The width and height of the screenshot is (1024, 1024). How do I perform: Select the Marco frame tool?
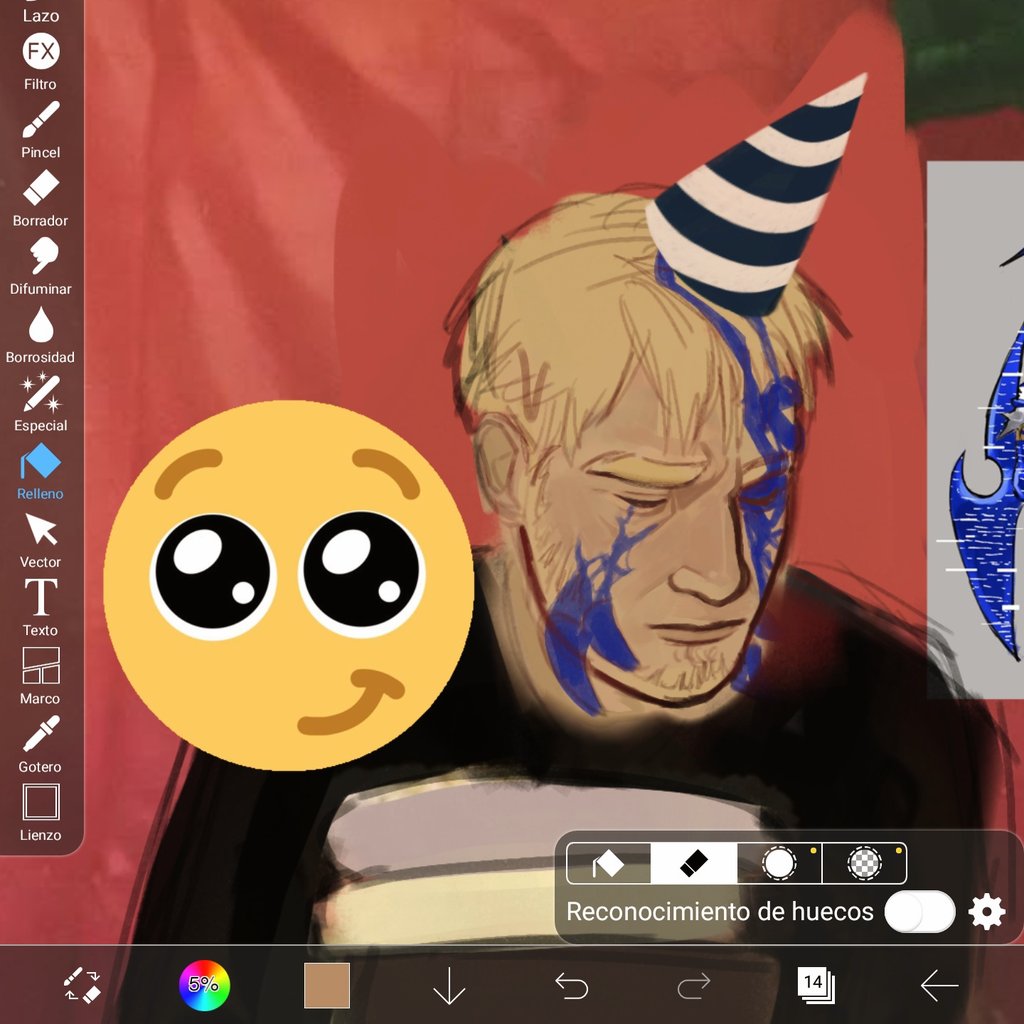coord(40,676)
